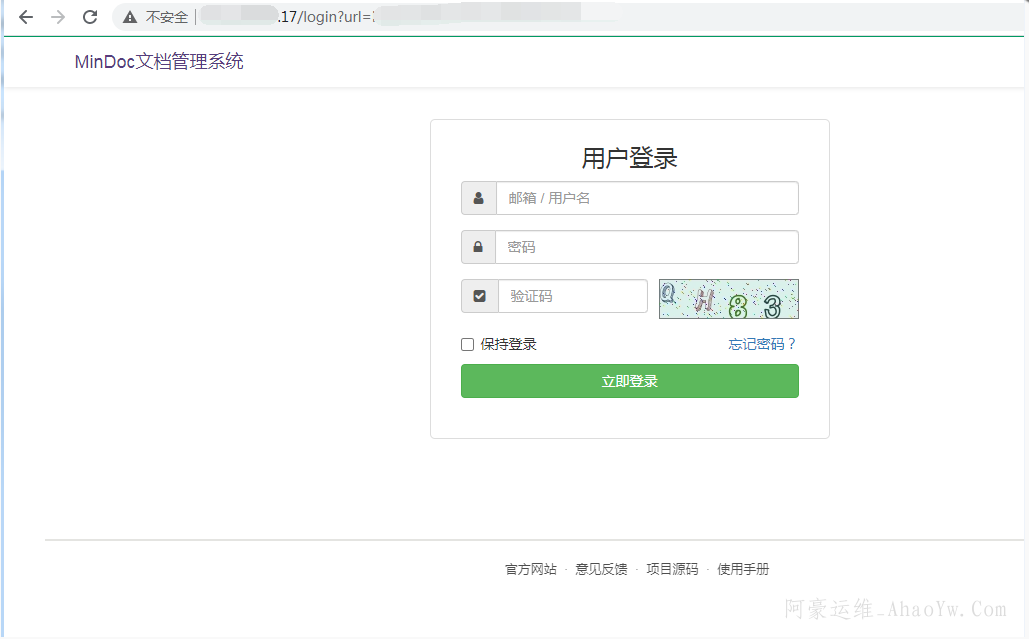Open the 项目源码 footer link
This screenshot has width=1029, height=639.
tap(672, 570)
